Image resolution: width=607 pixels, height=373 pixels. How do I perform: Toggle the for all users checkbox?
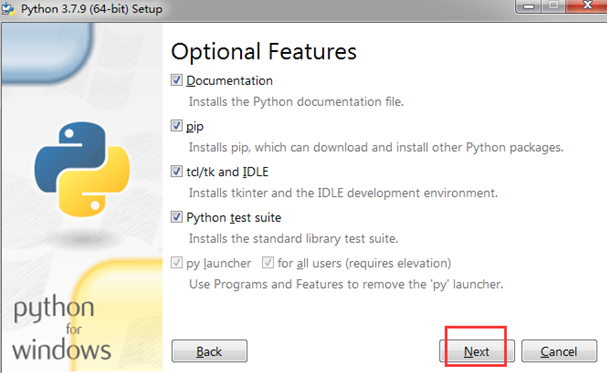(268, 263)
